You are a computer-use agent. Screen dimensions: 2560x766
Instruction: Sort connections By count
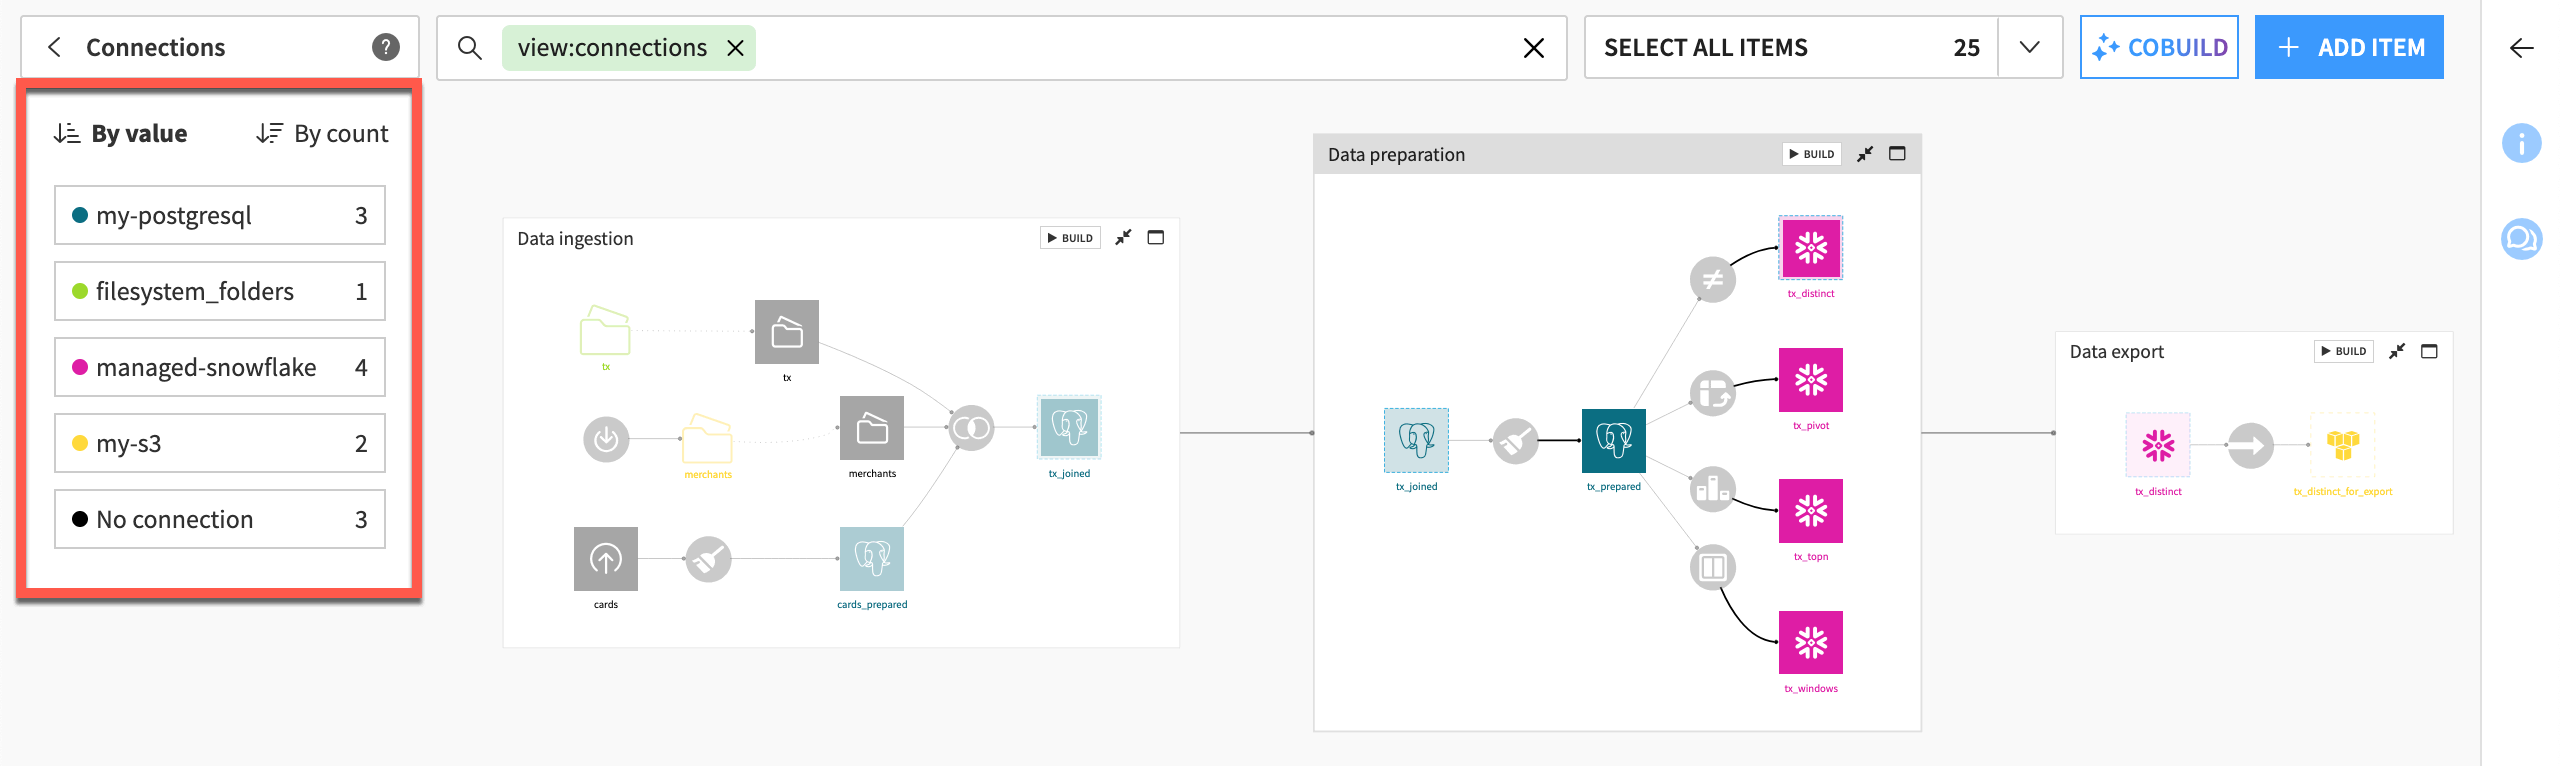click(x=322, y=133)
